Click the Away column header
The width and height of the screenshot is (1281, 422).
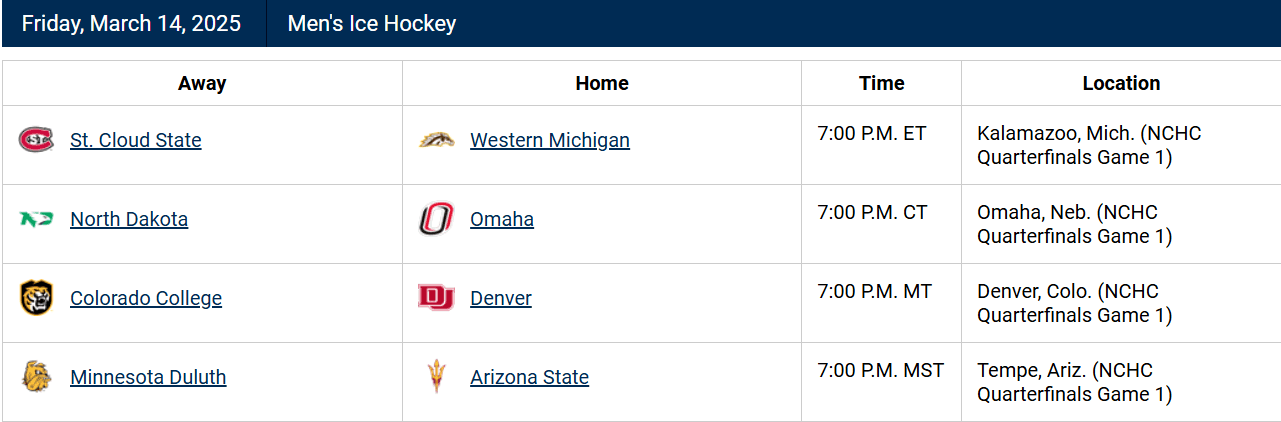(202, 83)
